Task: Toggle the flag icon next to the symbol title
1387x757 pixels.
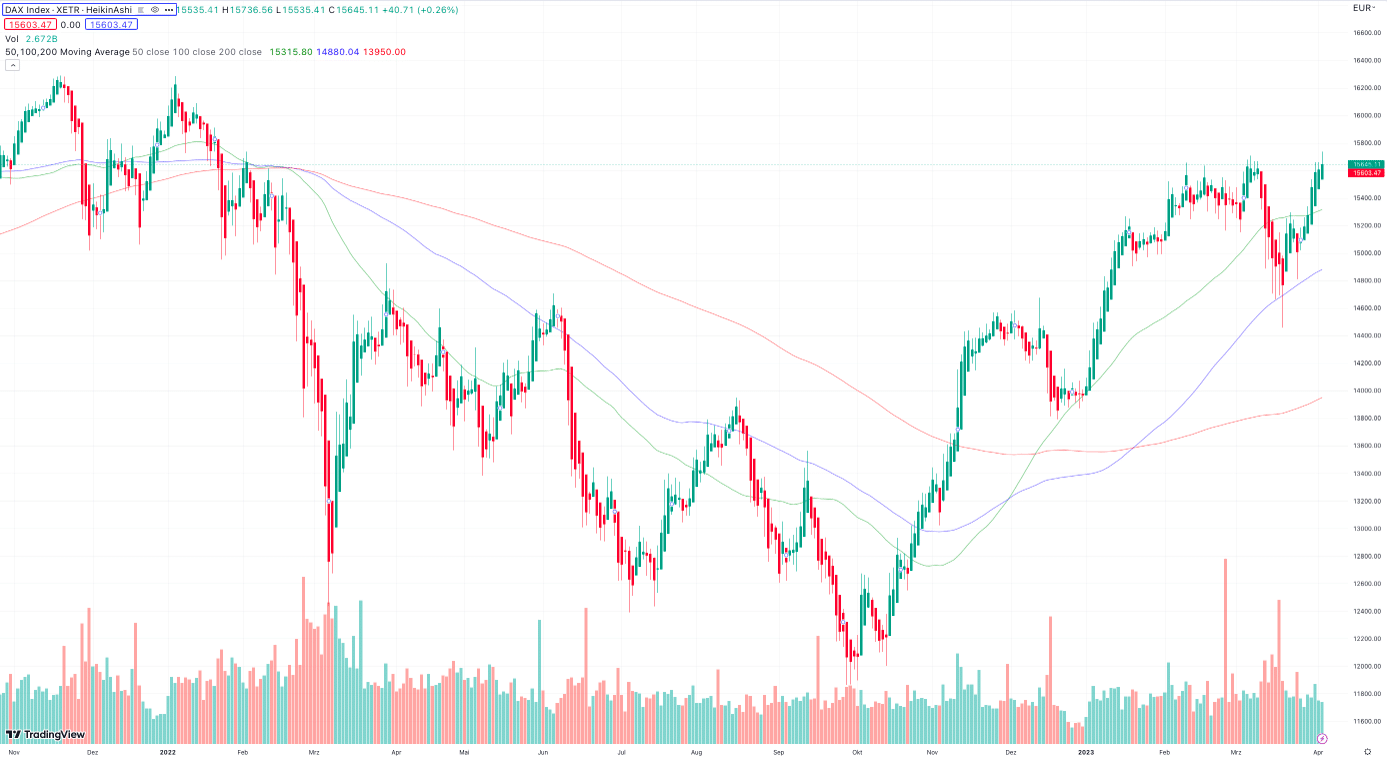Action: pos(141,10)
